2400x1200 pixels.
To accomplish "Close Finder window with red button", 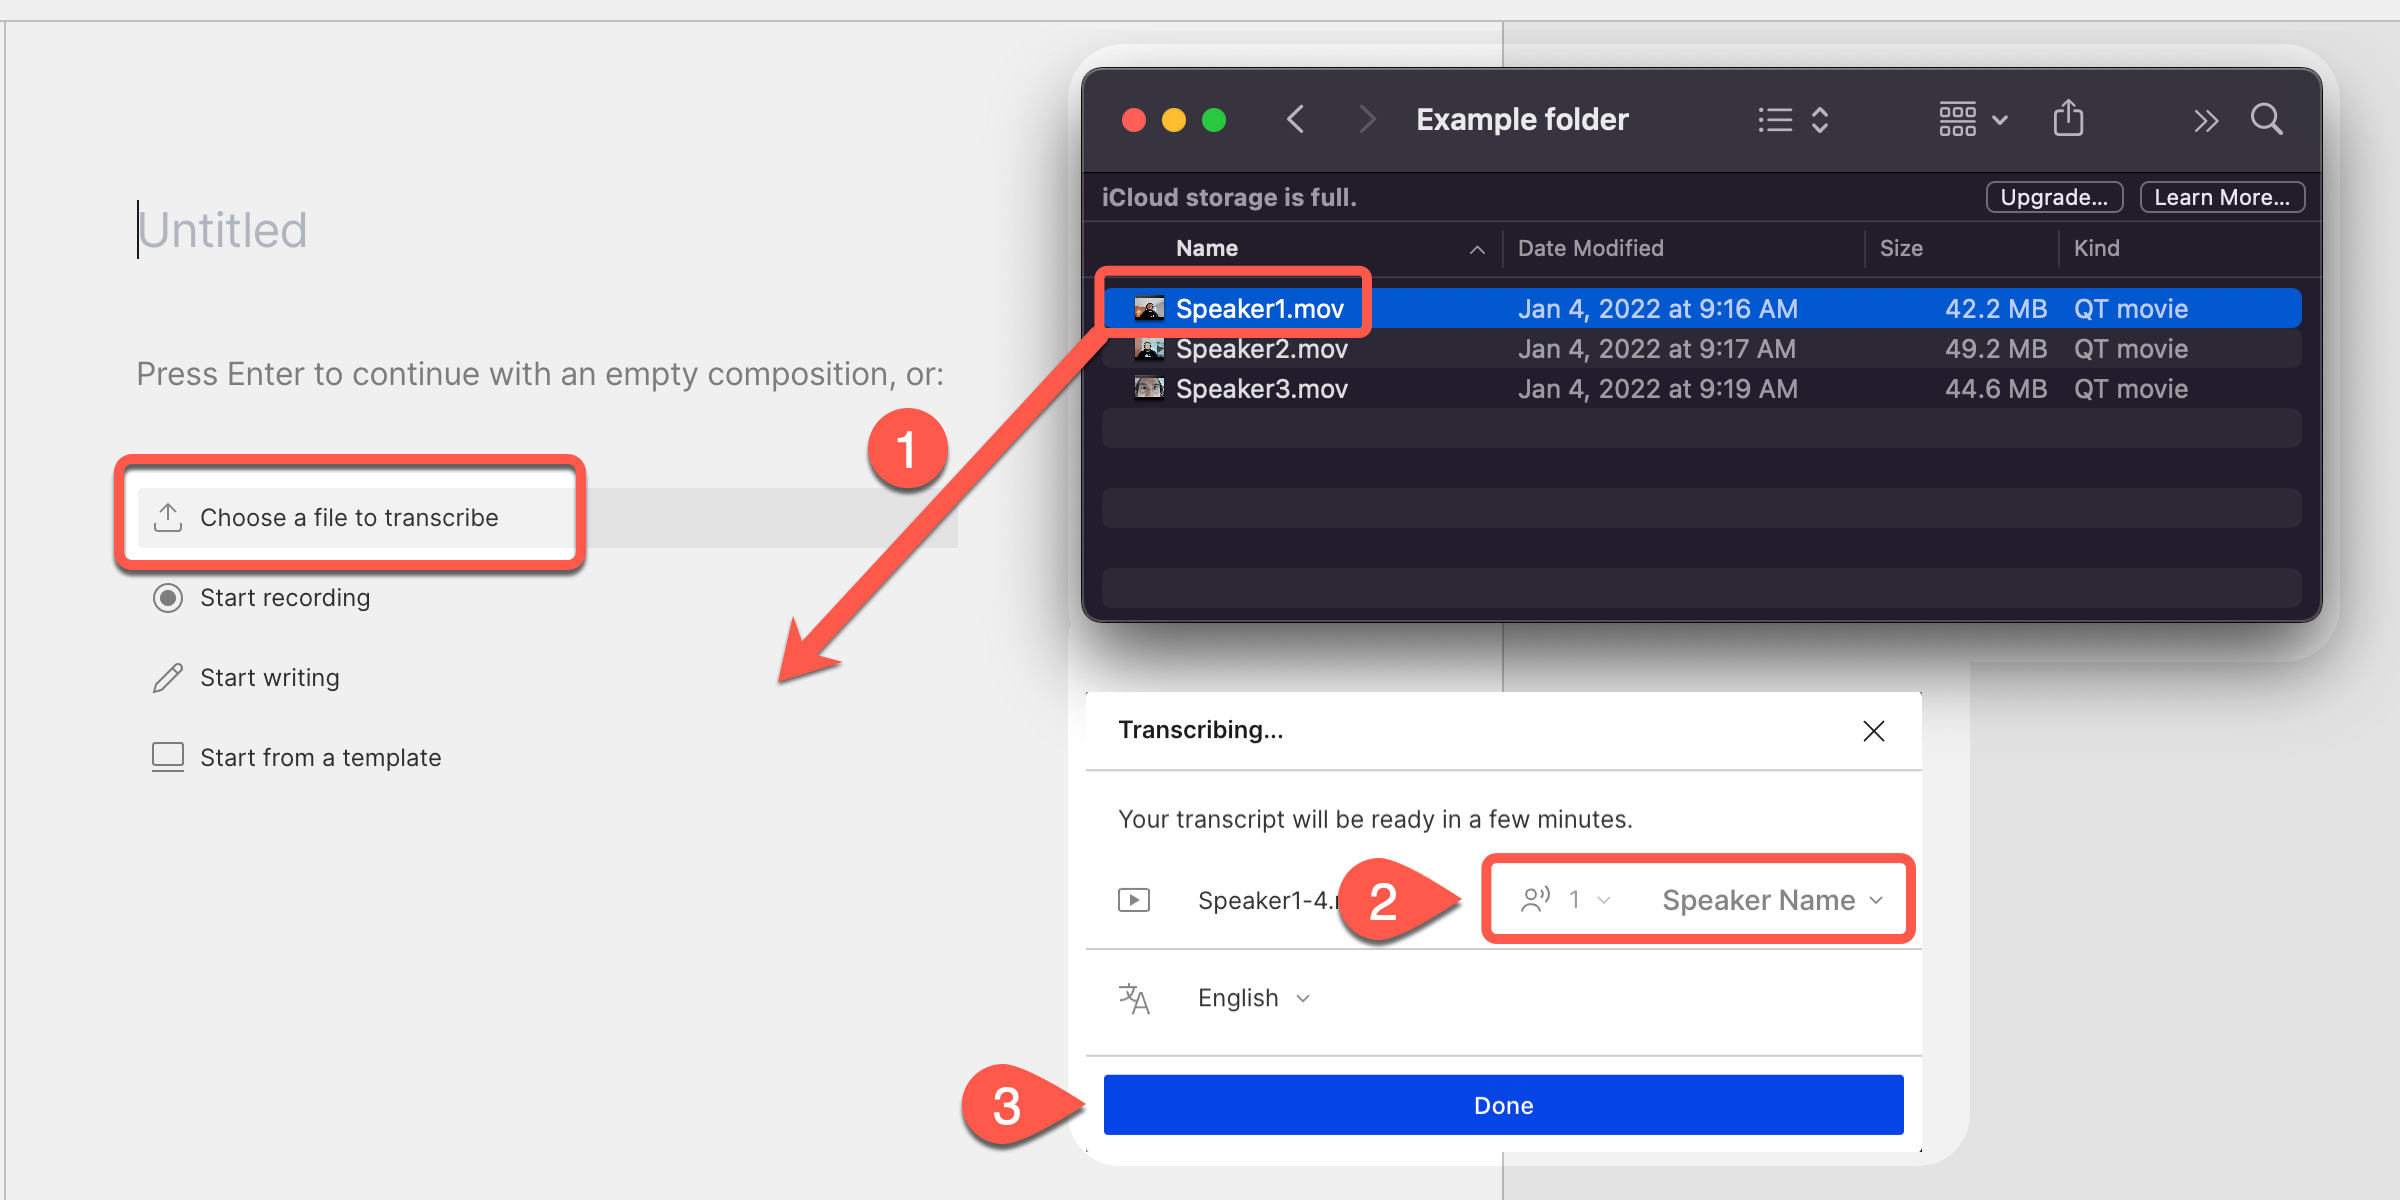I will tap(1134, 121).
